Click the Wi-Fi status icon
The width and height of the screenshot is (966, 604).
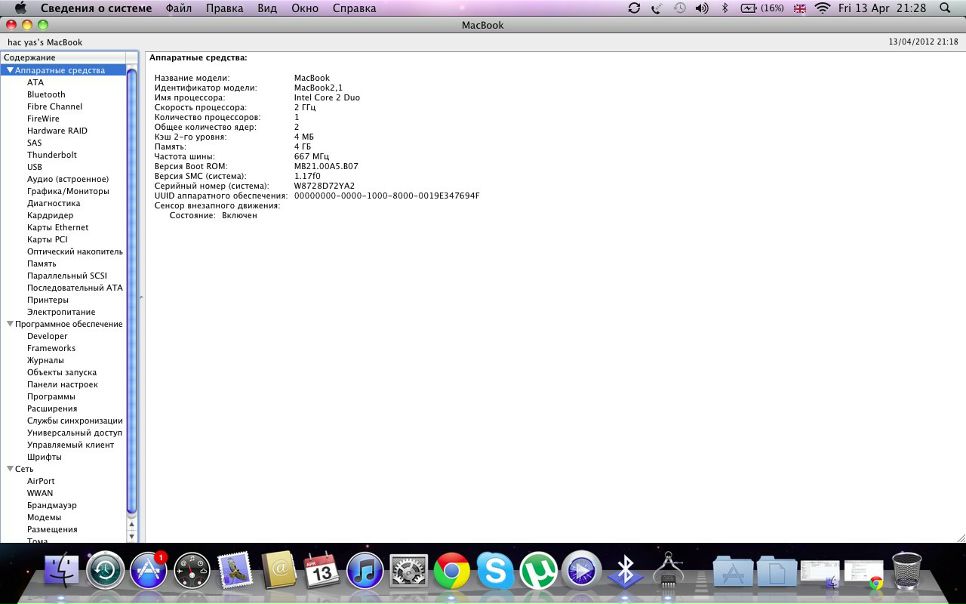click(x=822, y=8)
